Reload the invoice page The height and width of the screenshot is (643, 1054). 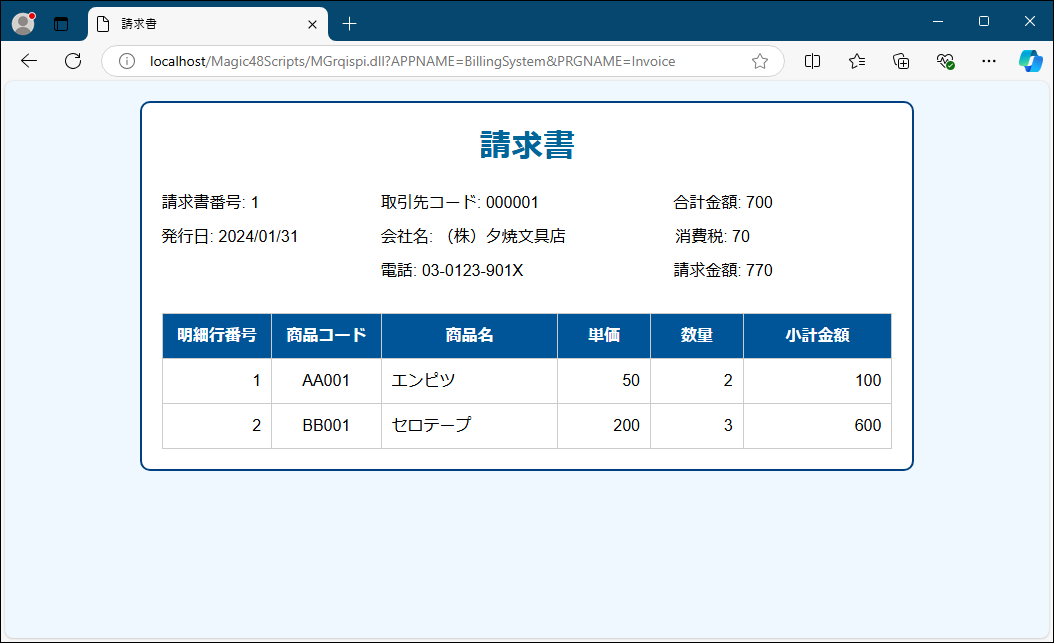[73, 61]
